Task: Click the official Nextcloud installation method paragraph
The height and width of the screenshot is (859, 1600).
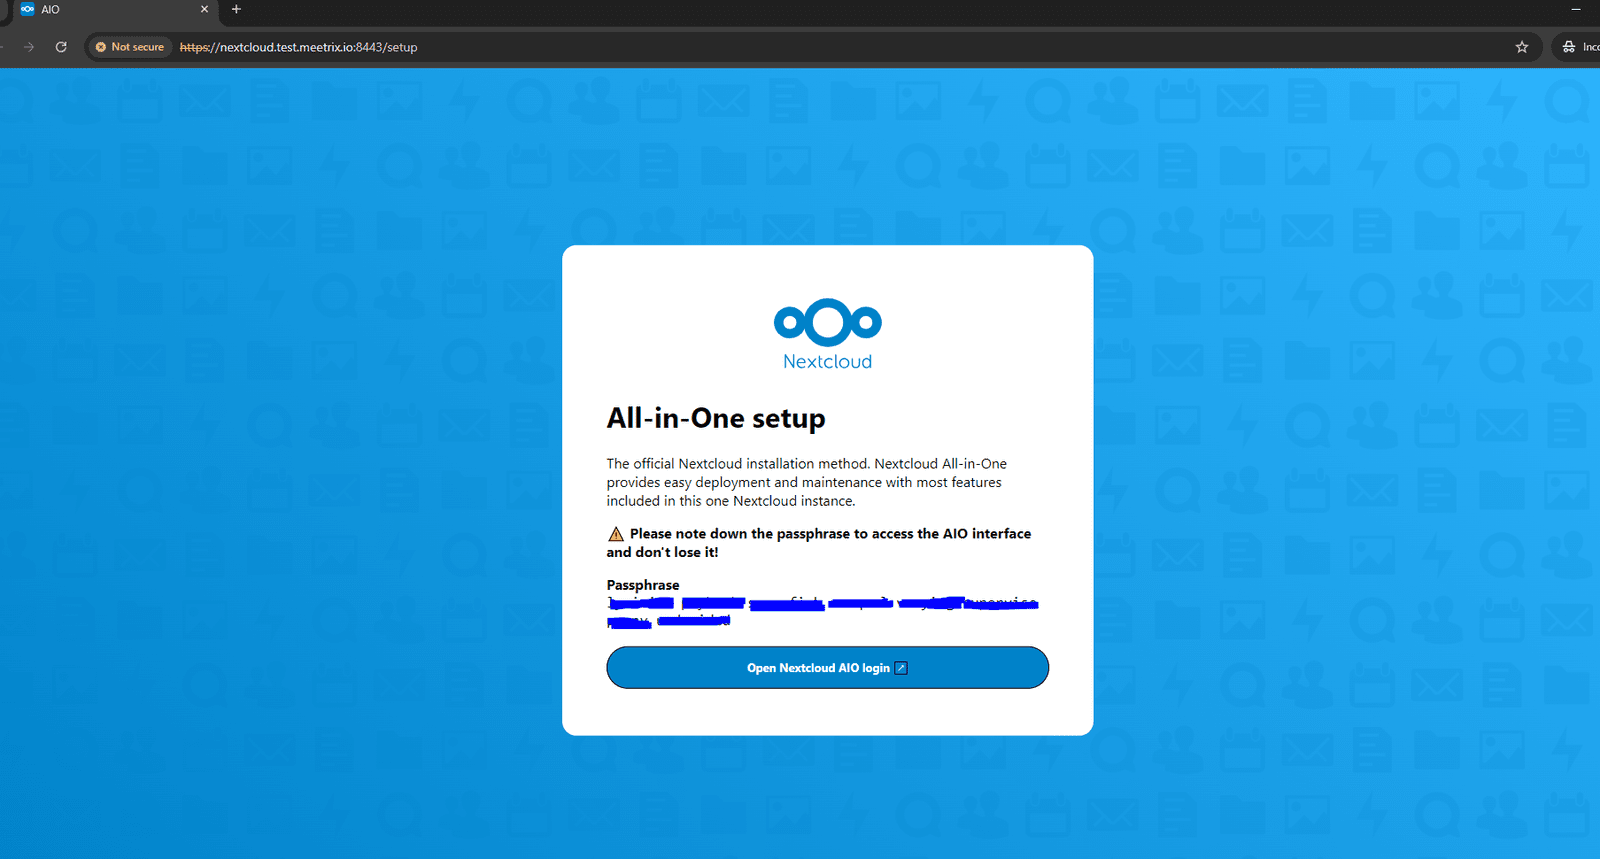Action: [x=807, y=482]
